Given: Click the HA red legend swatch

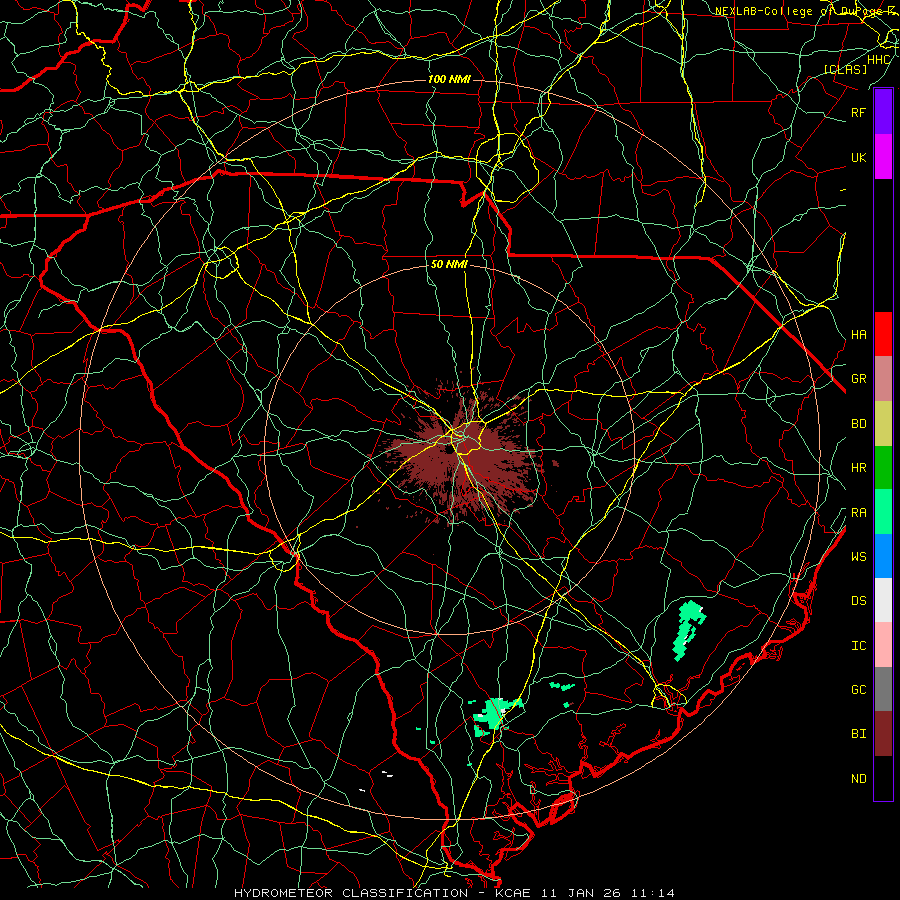Looking at the screenshot, I should (x=883, y=334).
